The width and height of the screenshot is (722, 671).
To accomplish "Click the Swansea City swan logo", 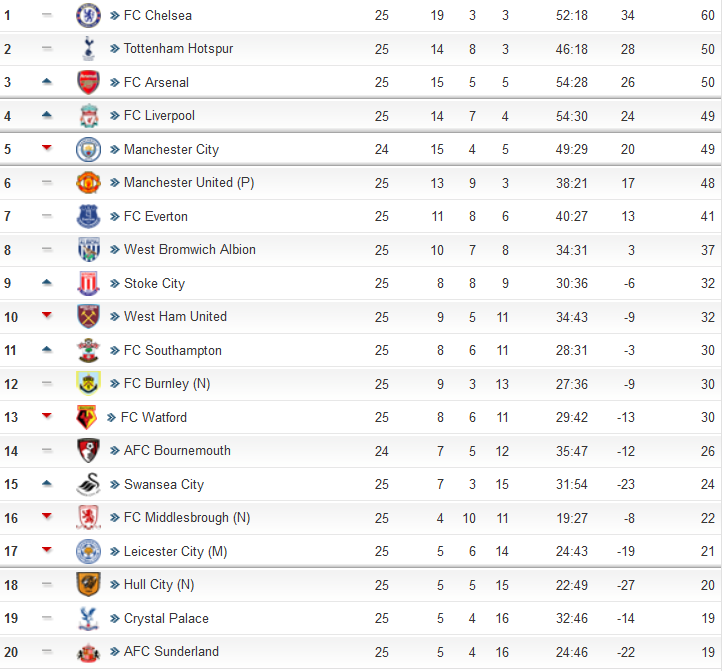I will (88, 484).
